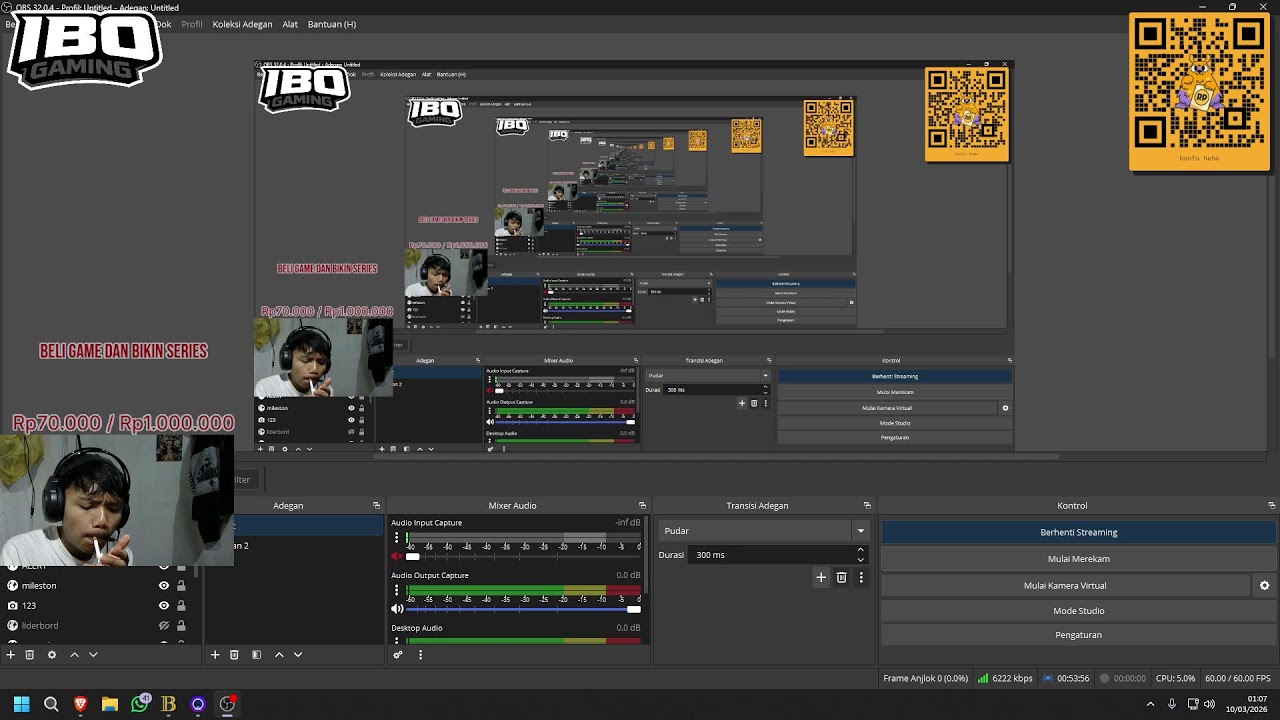Open the Pudar transition dropdown
This screenshot has height=720, width=1280.
pyautogui.click(x=765, y=531)
